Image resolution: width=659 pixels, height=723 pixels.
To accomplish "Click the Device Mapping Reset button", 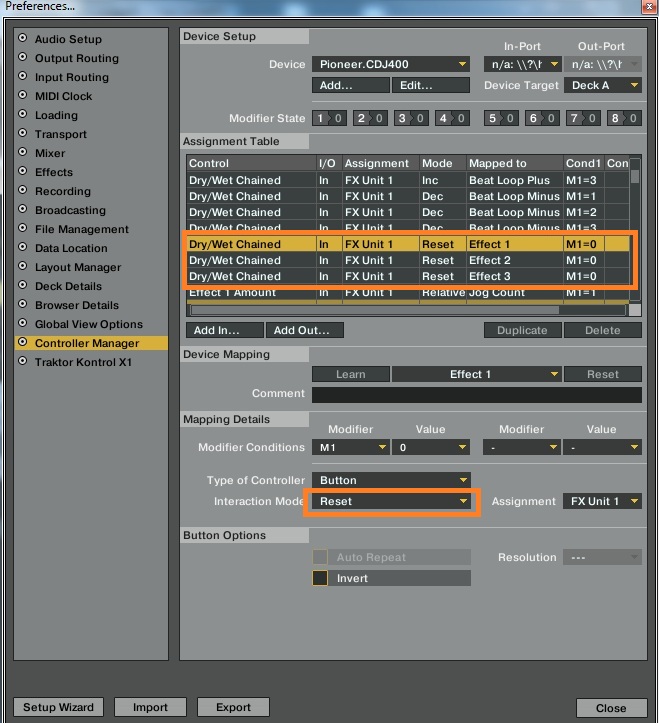I will coord(603,374).
